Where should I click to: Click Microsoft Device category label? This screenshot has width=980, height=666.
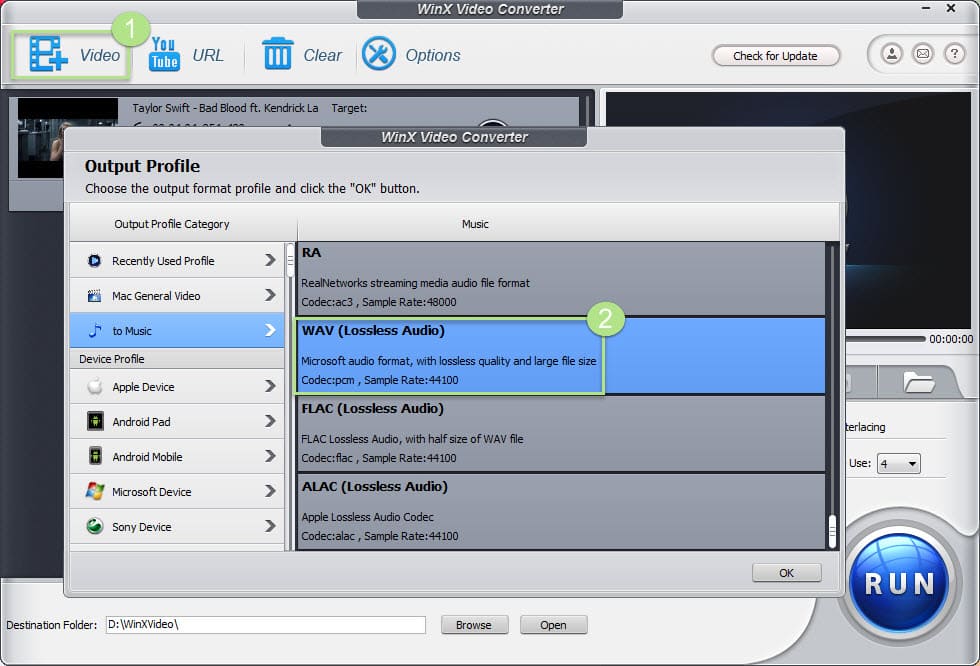pyautogui.click(x=151, y=492)
